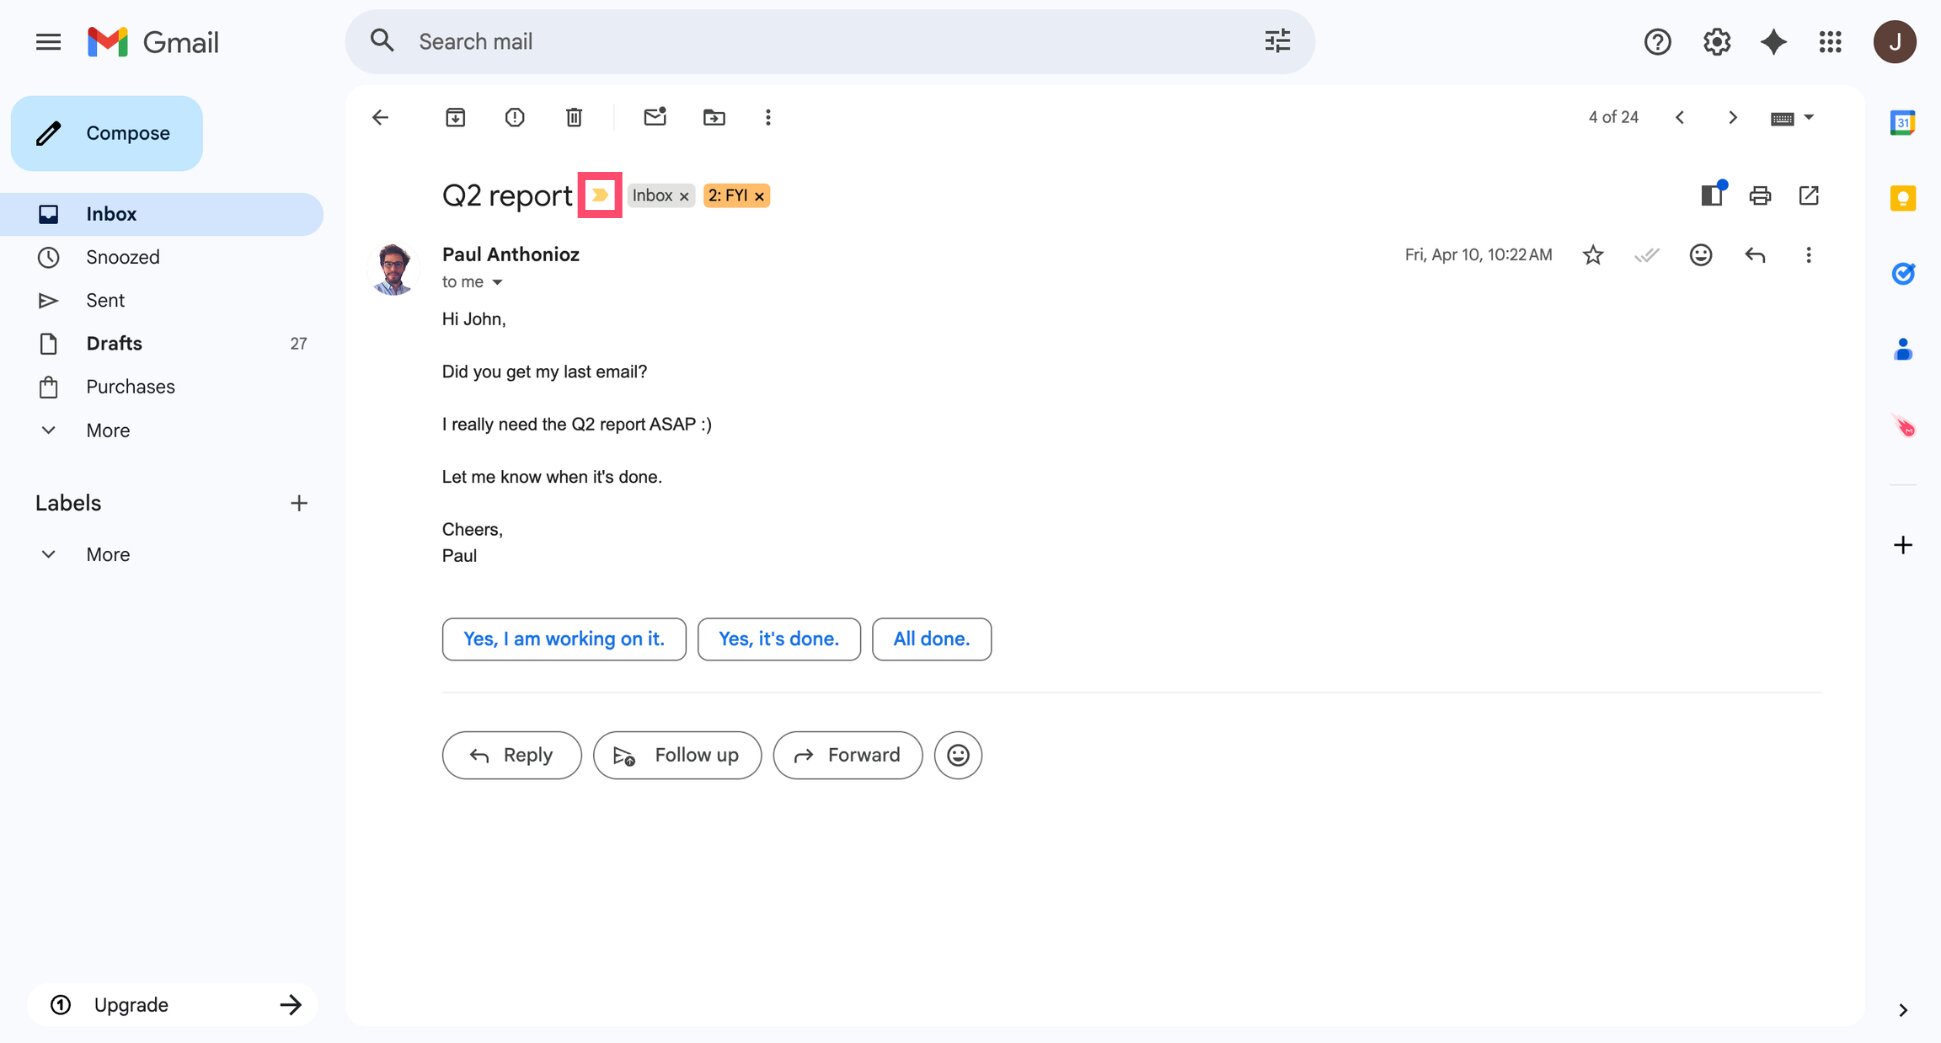
Task: Report this email as spam
Action: (x=515, y=117)
